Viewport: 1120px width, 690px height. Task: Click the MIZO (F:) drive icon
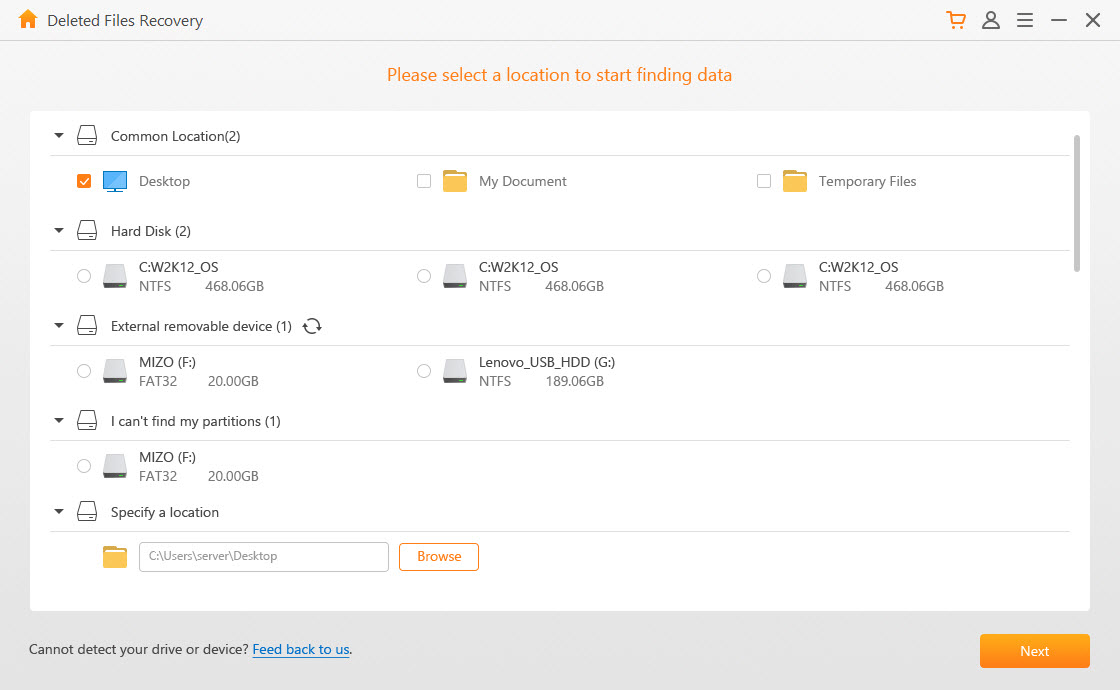click(x=114, y=370)
